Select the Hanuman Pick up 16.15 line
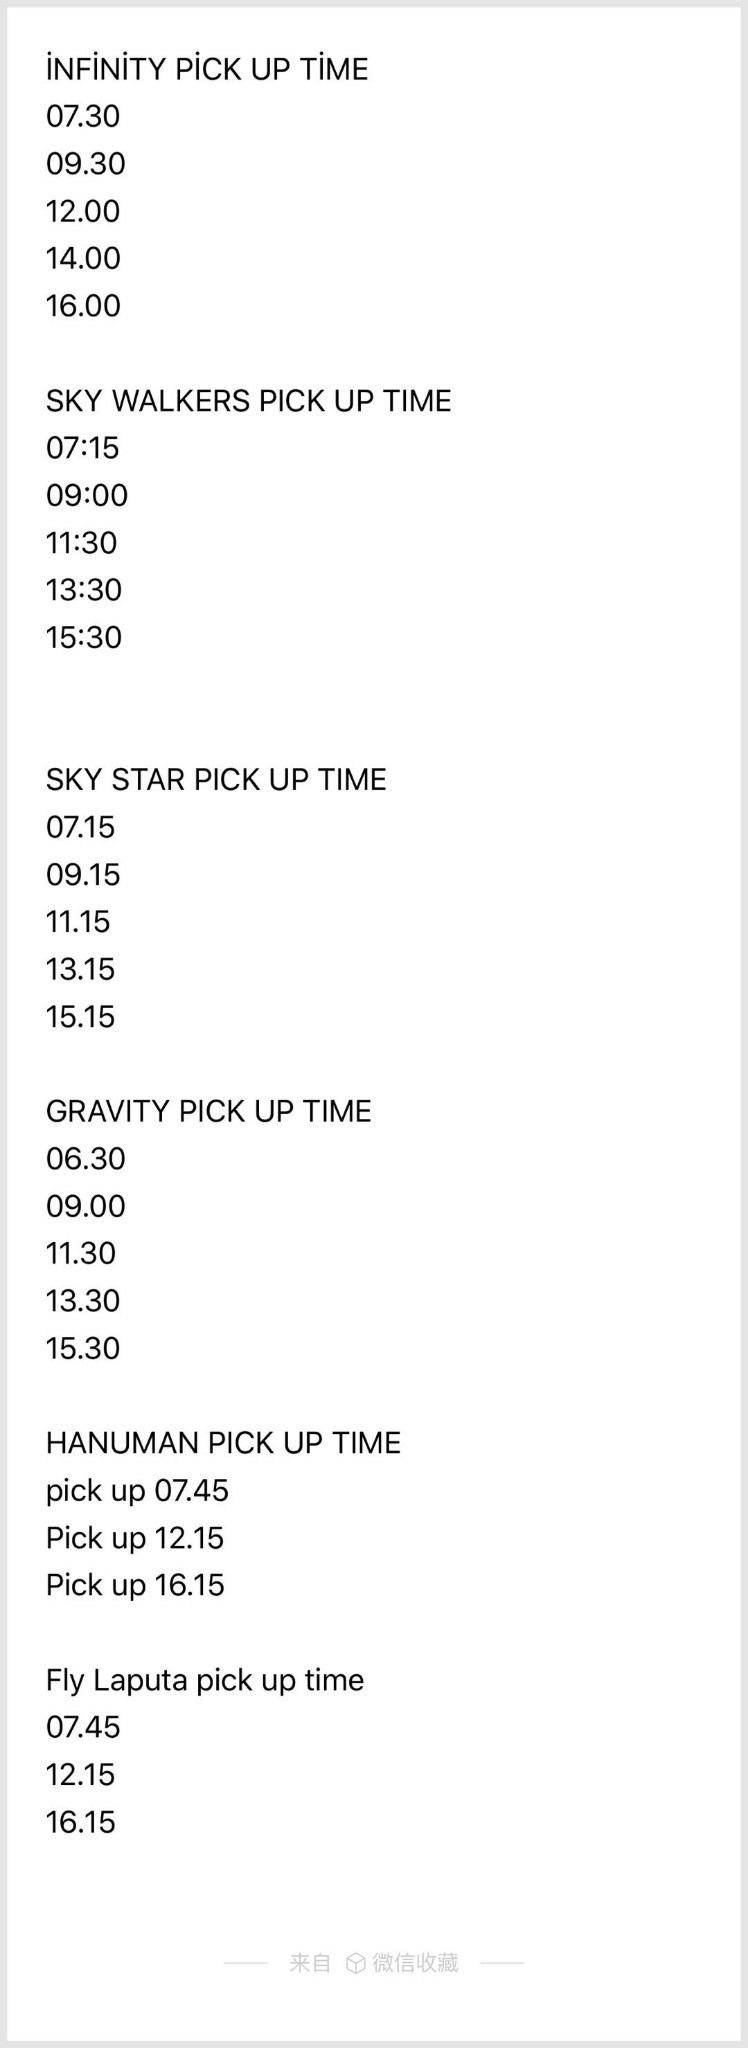 [135, 1585]
